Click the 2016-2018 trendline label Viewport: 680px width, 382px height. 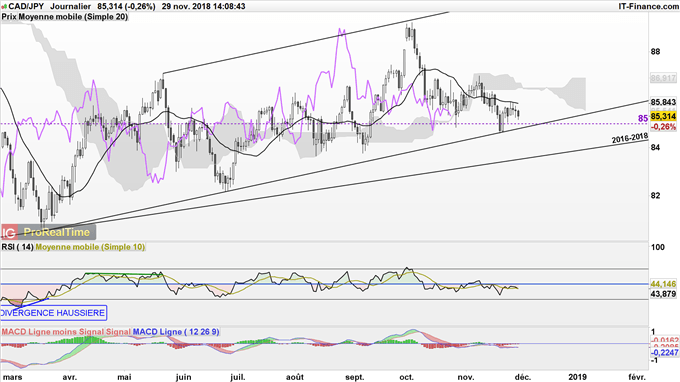[x=630, y=139]
